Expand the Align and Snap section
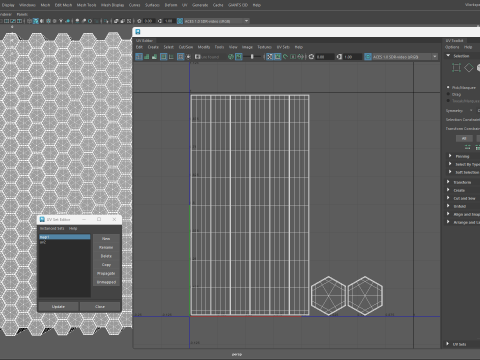480x360 pixels. (448, 214)
